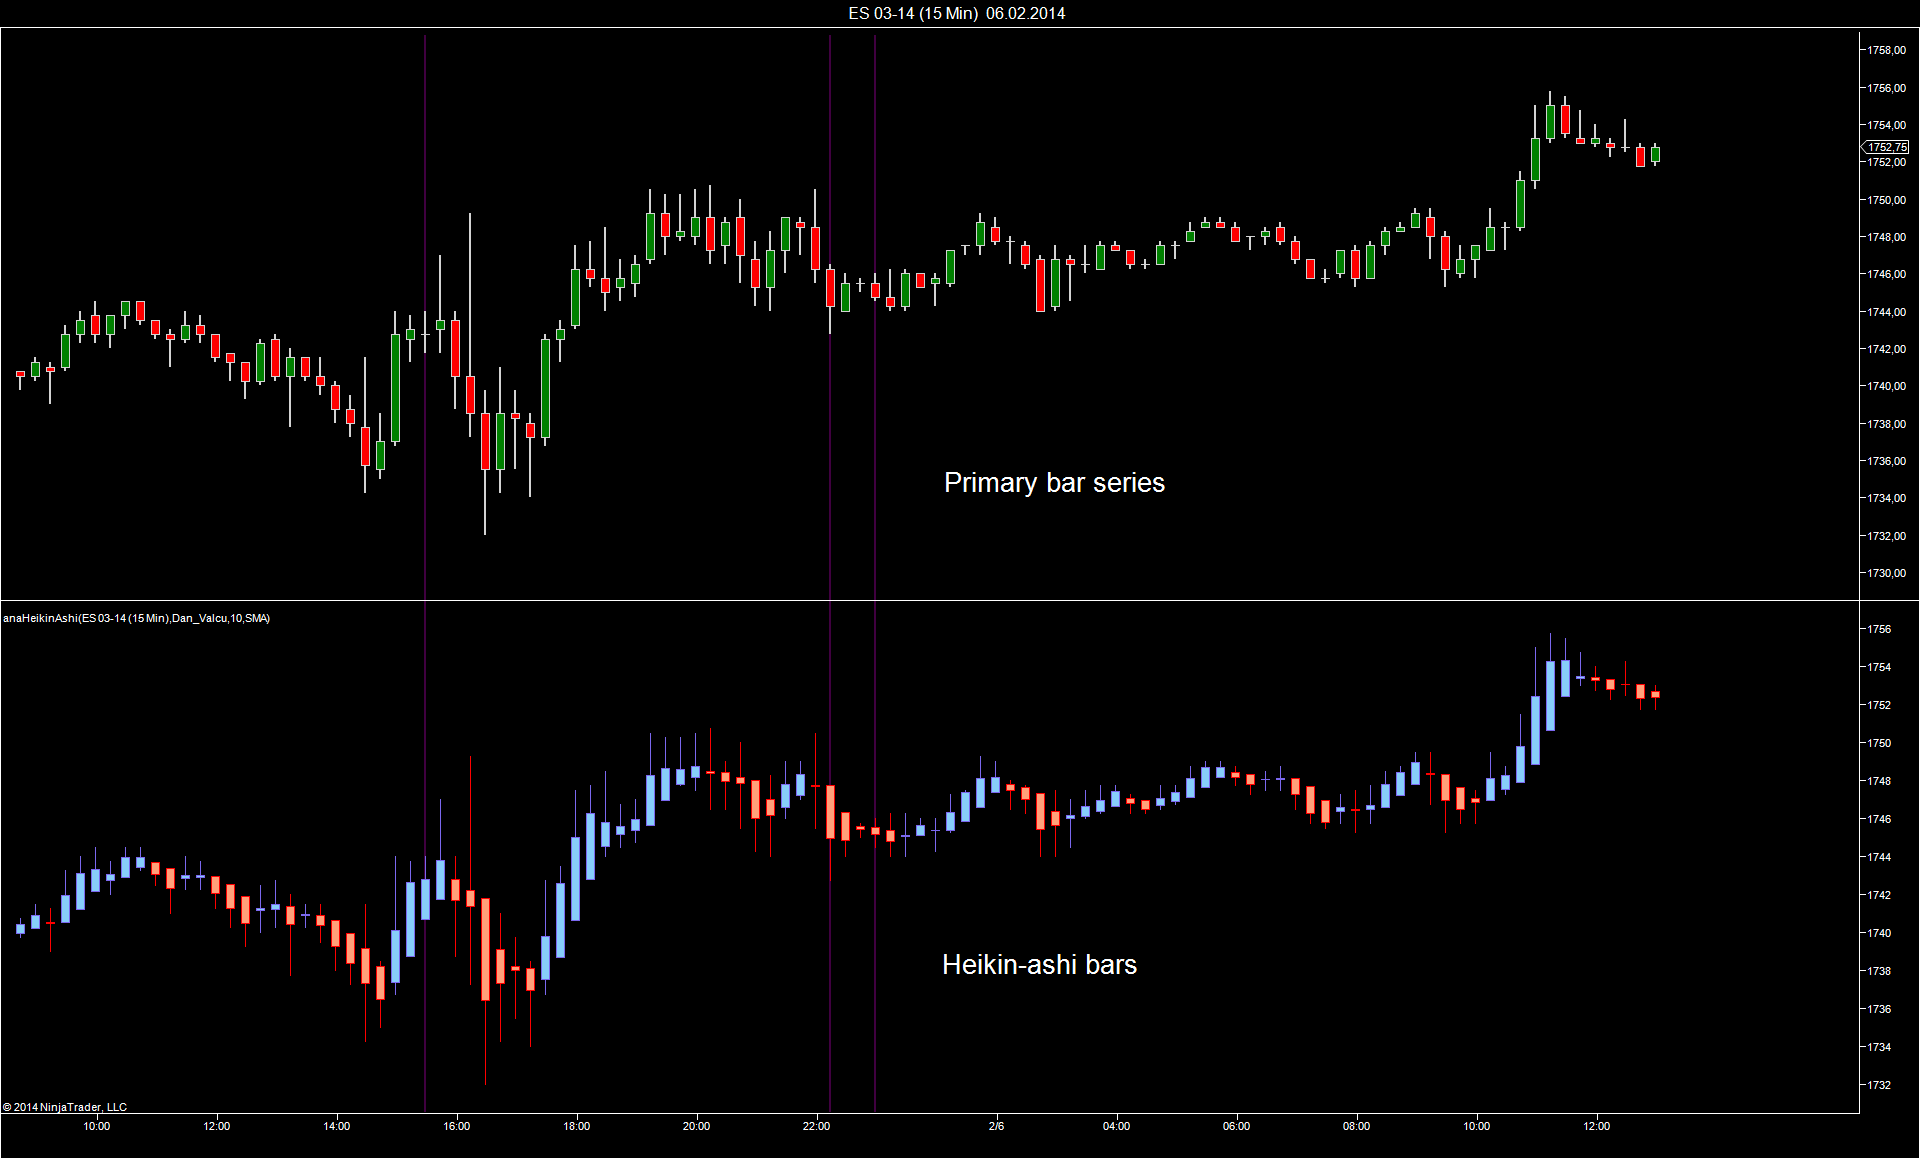Click the 1744,00 price axis label
The height and width of the screenshot is (1159, 1920).
tap(1886, 312)
